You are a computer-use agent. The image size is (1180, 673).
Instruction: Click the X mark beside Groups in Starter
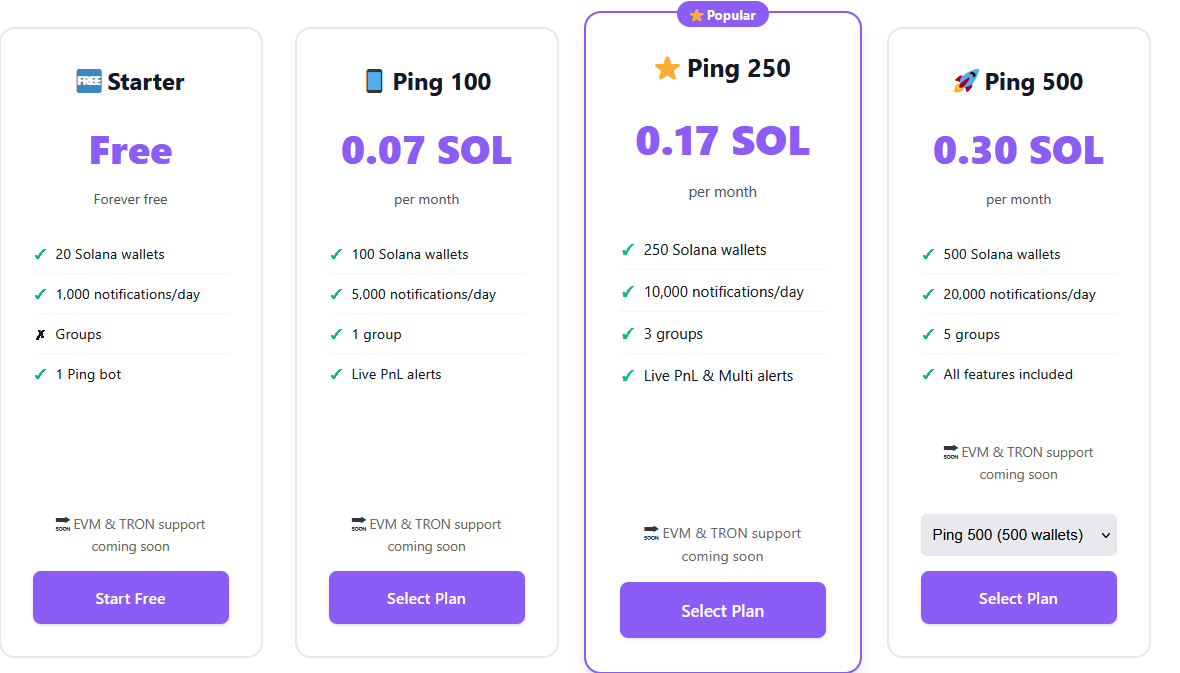pyautogui.click(x=40, y=335)
